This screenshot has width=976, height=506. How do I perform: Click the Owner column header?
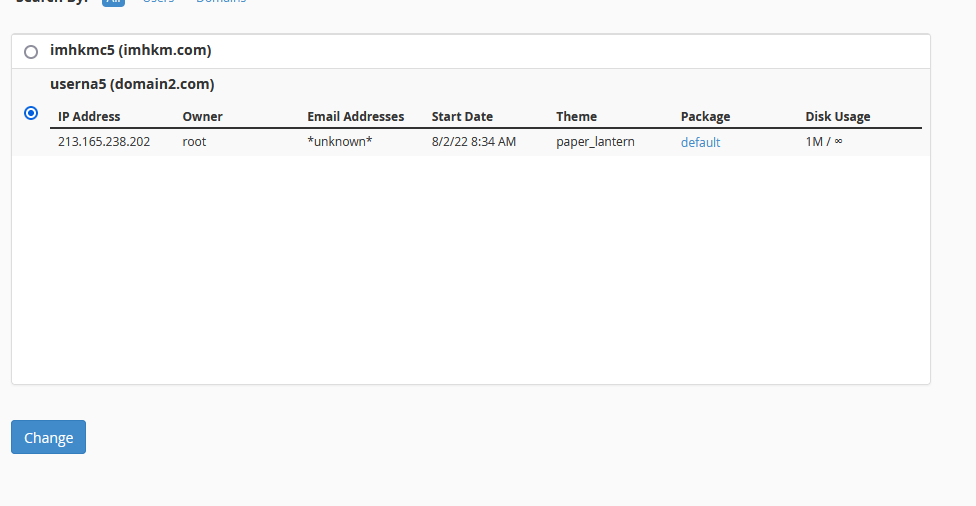tap(202, 116)
